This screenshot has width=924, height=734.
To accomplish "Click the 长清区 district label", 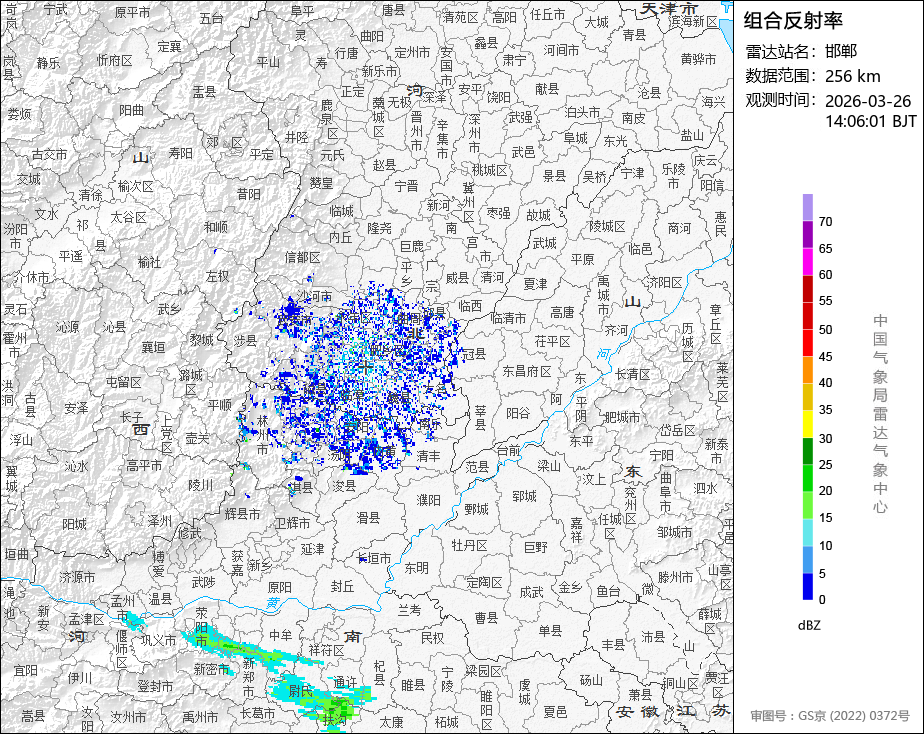I will pyautogui.click(x=633, y=374).
